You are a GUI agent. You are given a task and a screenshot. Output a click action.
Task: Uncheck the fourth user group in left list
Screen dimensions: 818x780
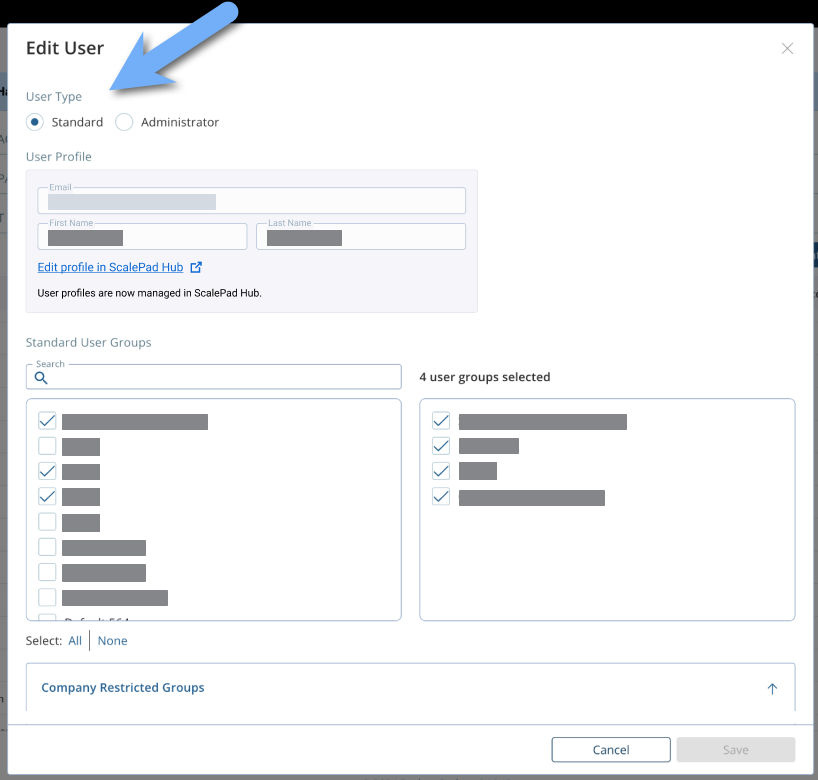tap(47, 496)
